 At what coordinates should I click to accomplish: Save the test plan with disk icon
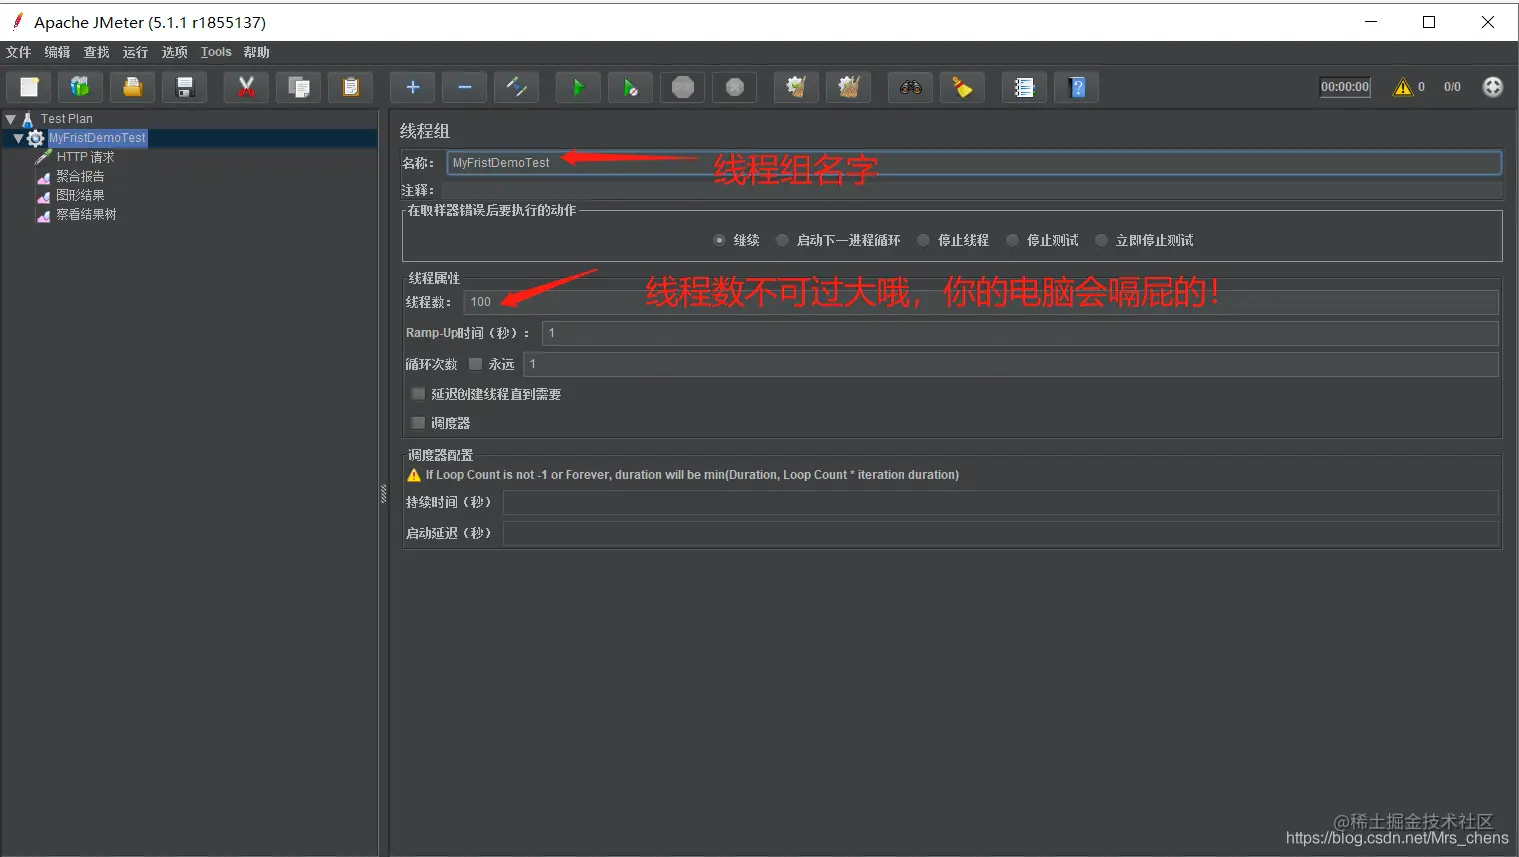(184, 87)
